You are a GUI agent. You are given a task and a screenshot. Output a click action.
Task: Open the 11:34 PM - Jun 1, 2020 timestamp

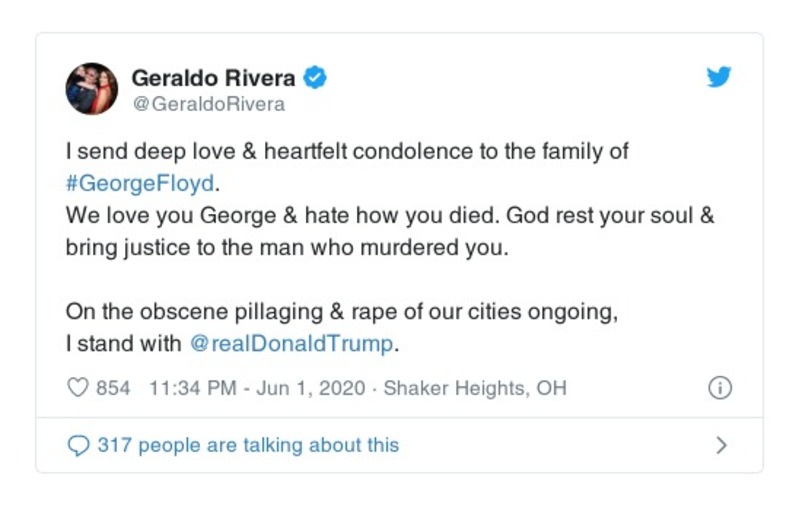click(248, 388)
